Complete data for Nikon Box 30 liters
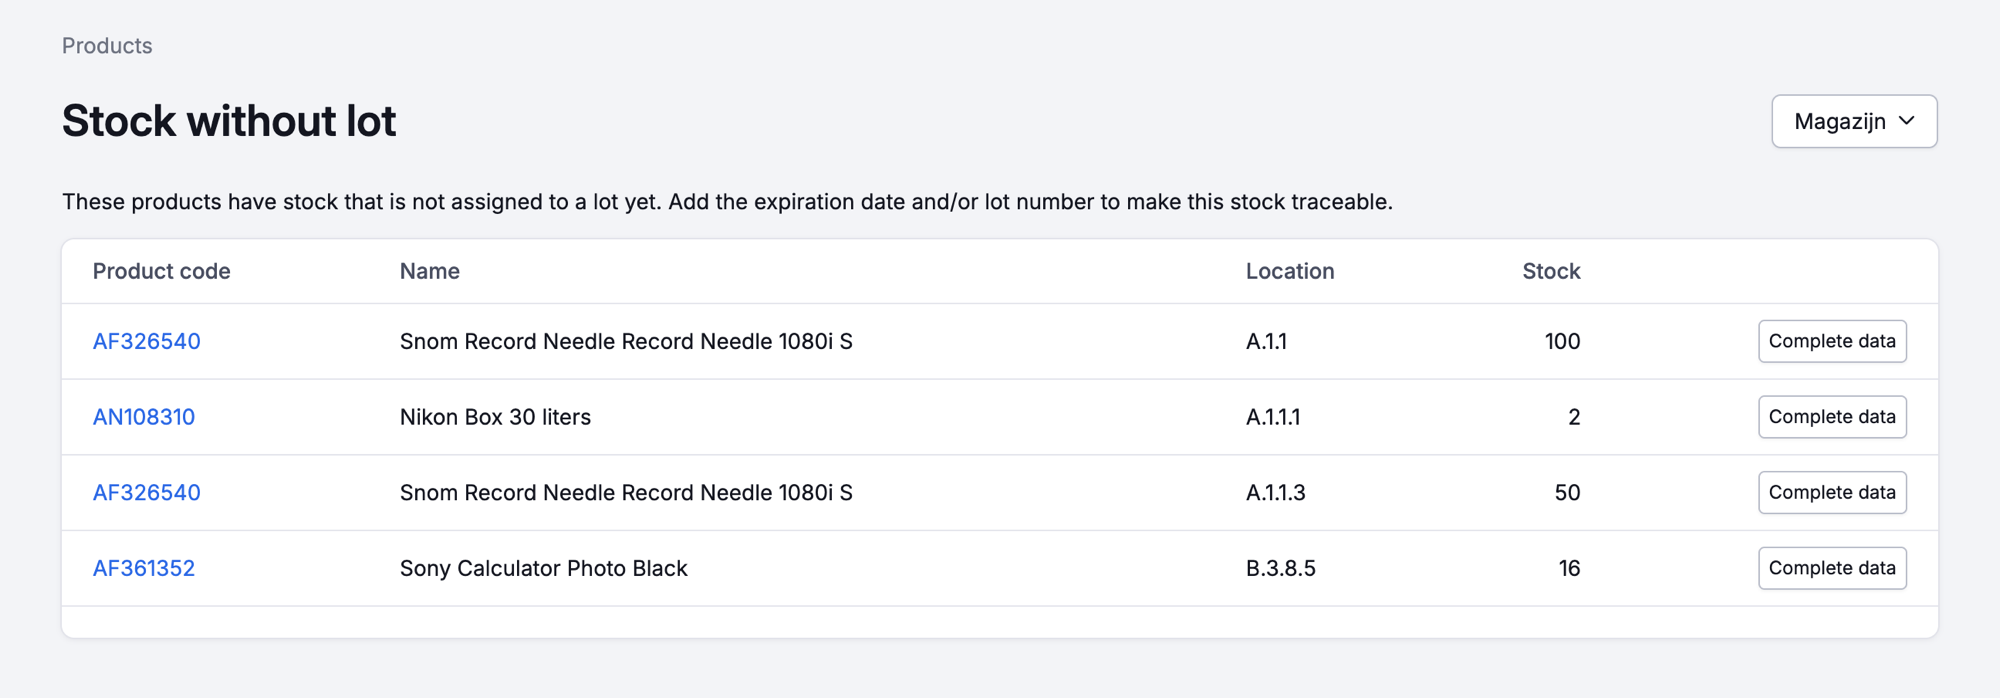This screenshot has height=698, width=2000. point(1832,417)
